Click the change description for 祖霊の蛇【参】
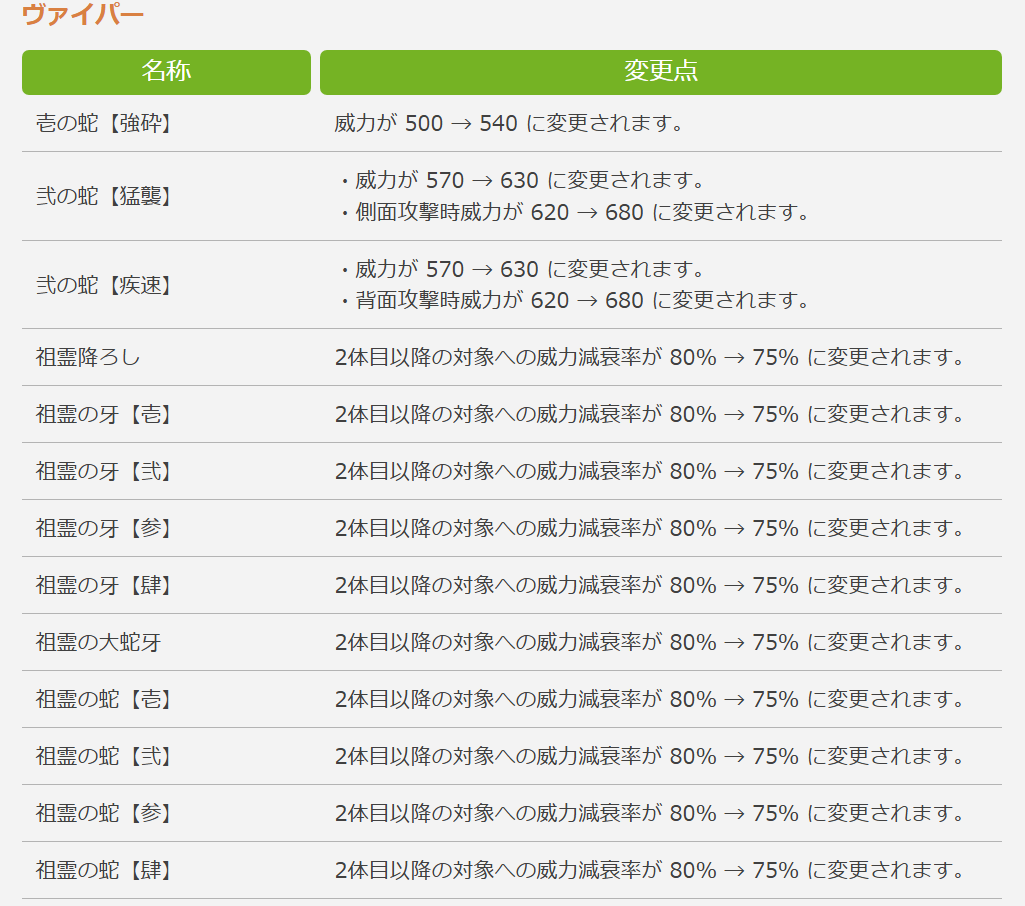 pyautogui.click(x=649, y=813)
